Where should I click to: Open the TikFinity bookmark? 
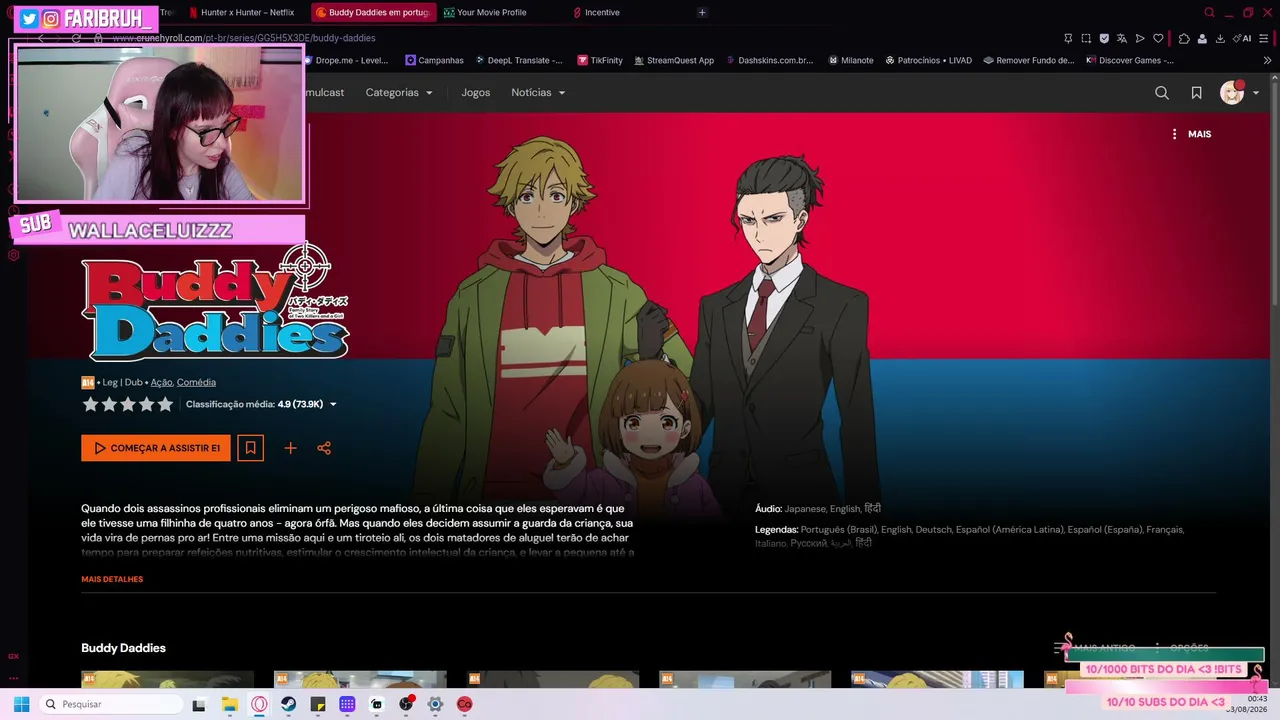(600, 60)
